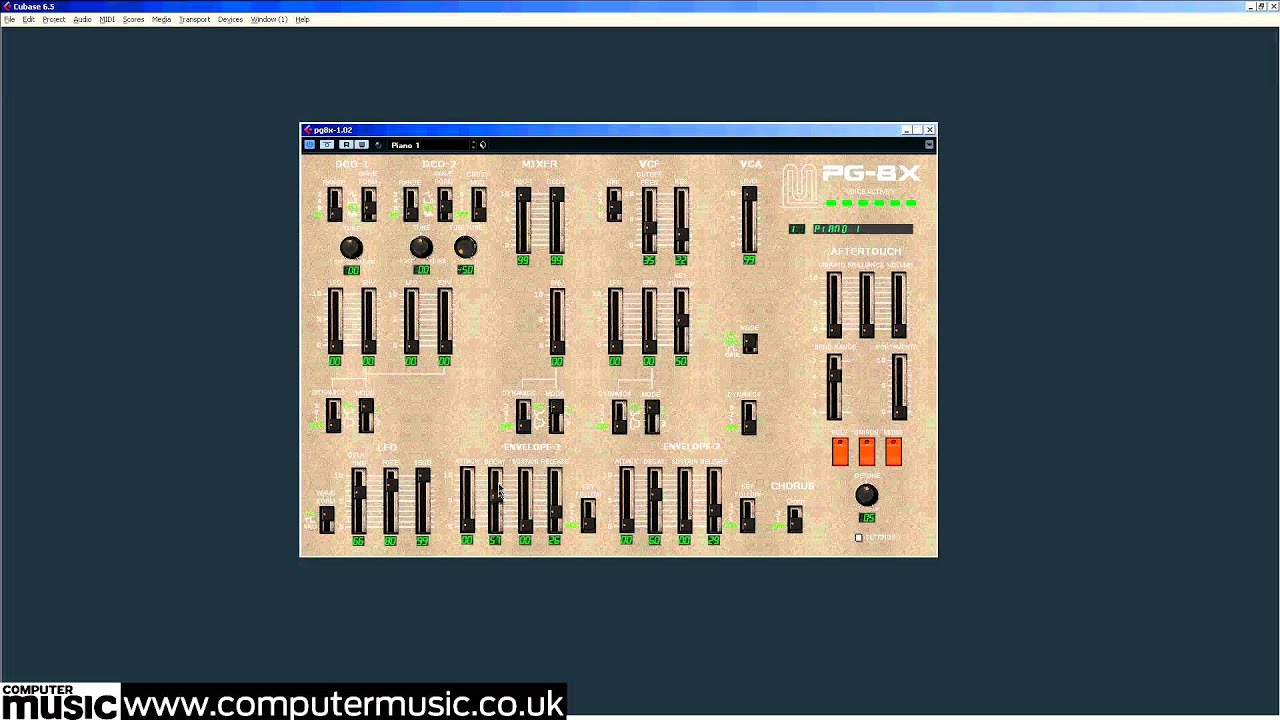Open the File menu
The width and height of the screenshot is (1280, 720).
click(9, 19)
